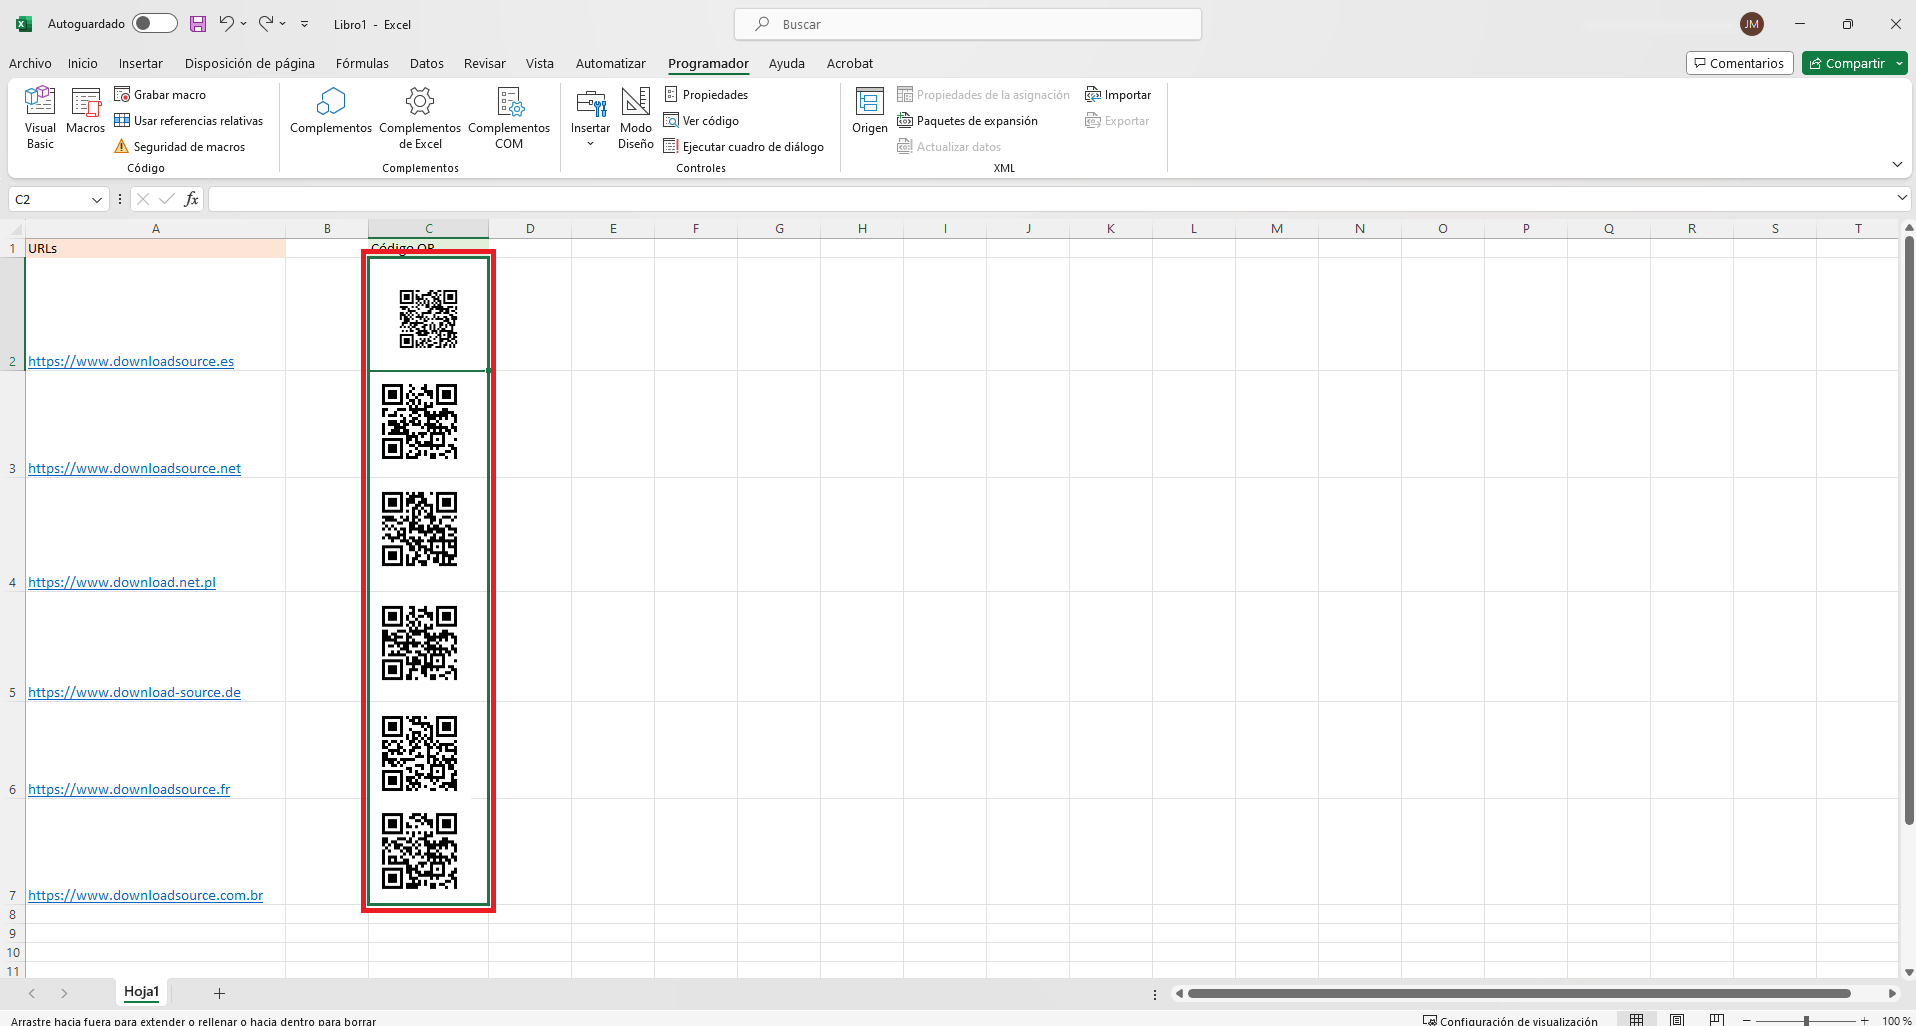
Task: Toggle Usar referencias relativas
Action: (189, 120)
